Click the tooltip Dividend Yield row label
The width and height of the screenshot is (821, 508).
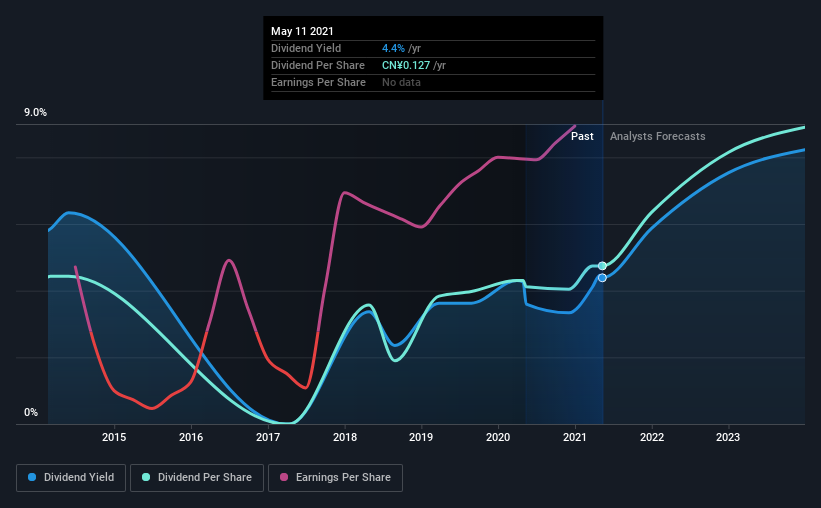pos(306,48)
